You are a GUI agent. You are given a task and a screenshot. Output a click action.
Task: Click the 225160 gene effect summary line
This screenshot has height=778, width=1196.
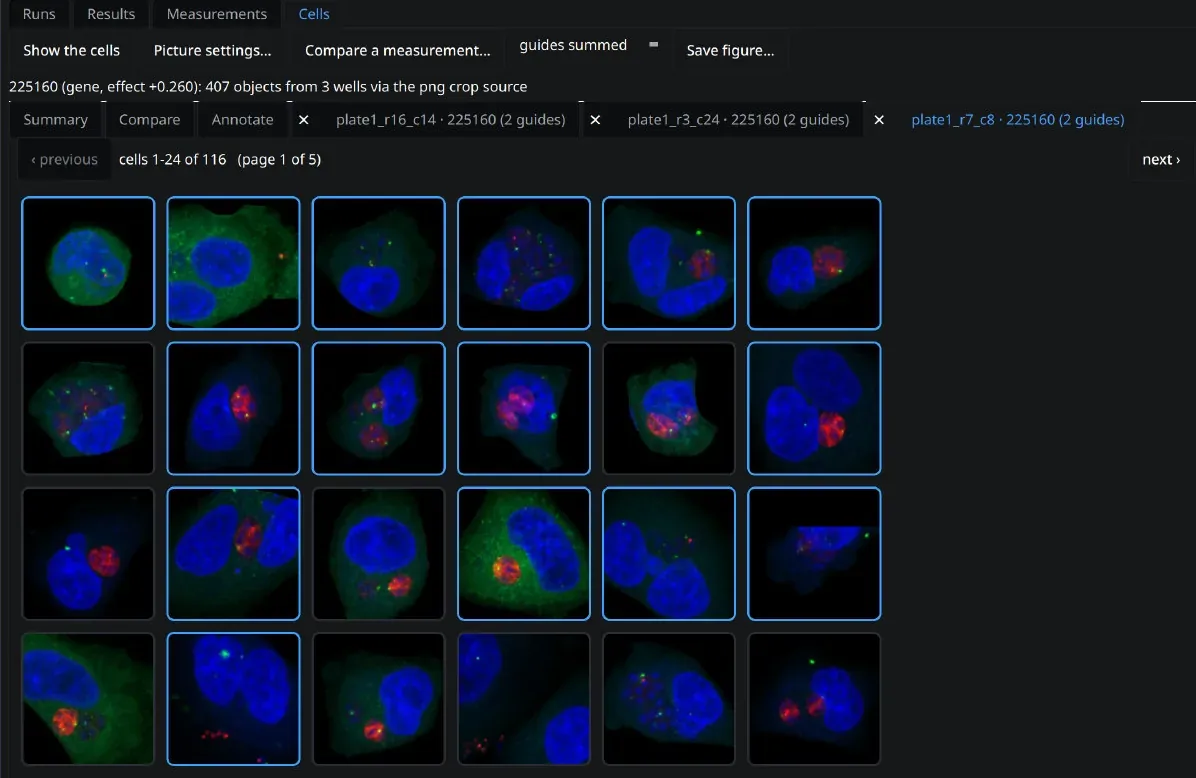pos(268,87)
